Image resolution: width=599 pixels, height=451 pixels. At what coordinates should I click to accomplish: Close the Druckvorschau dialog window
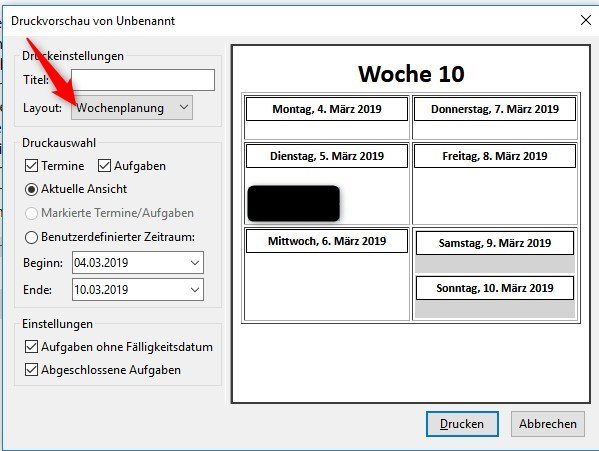point(586,20)
